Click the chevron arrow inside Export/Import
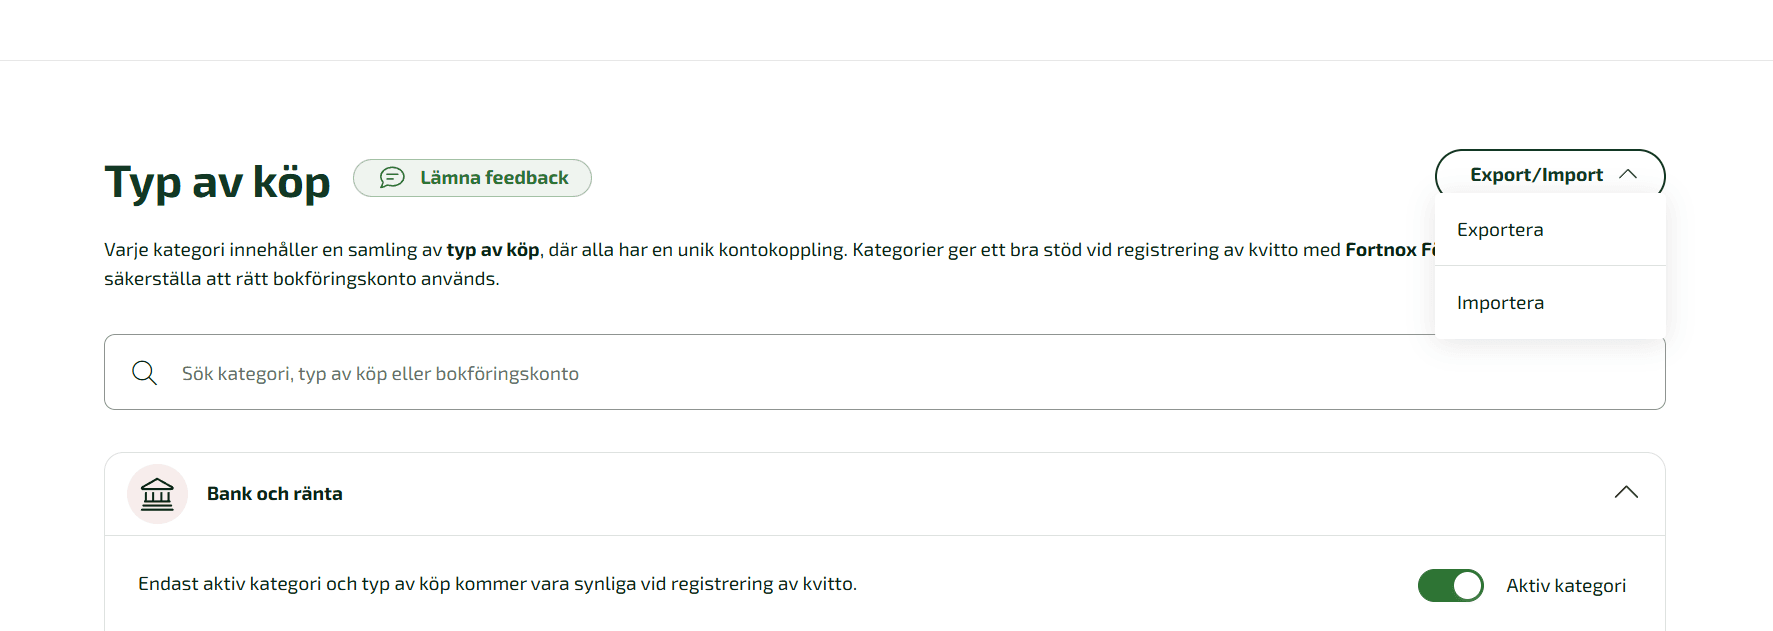Image resolution: width=1773 pixels, height=631 pixels. click(1628, 174)
